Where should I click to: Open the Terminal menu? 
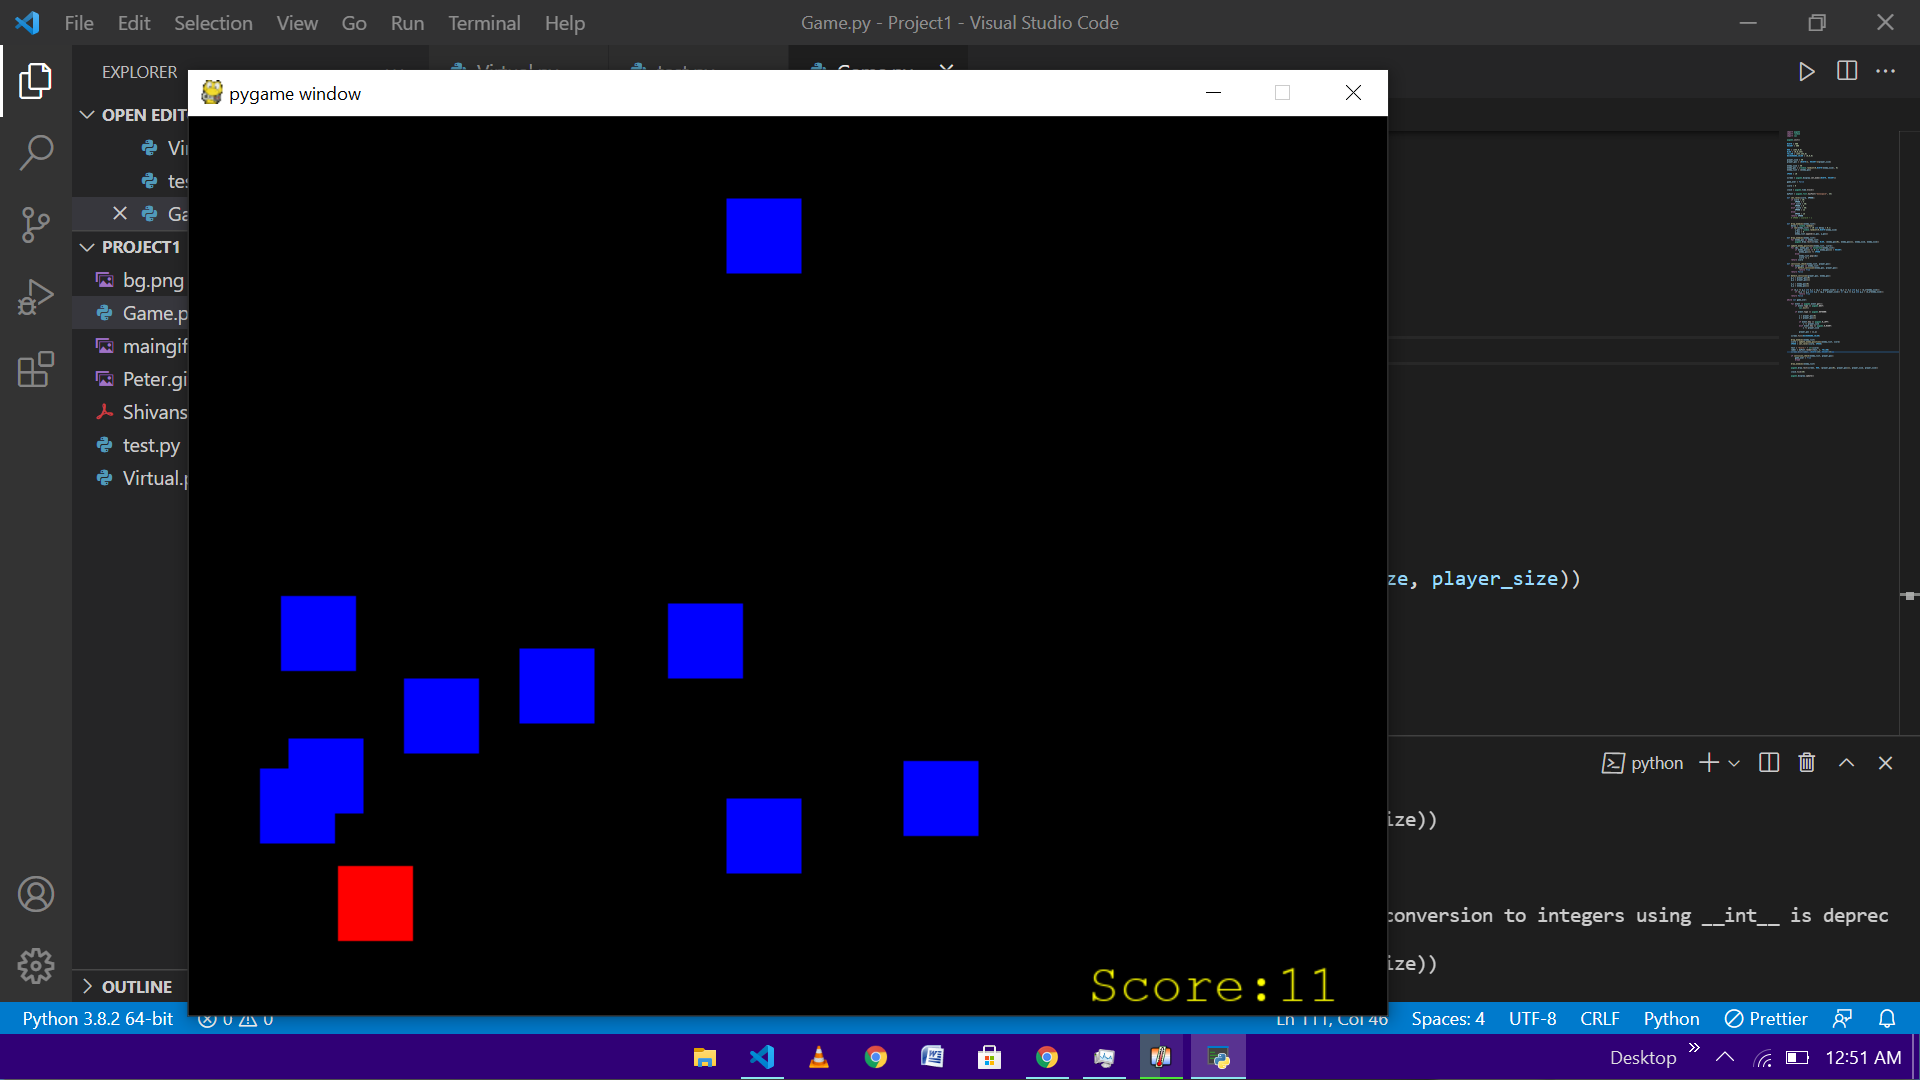[484, 22]
